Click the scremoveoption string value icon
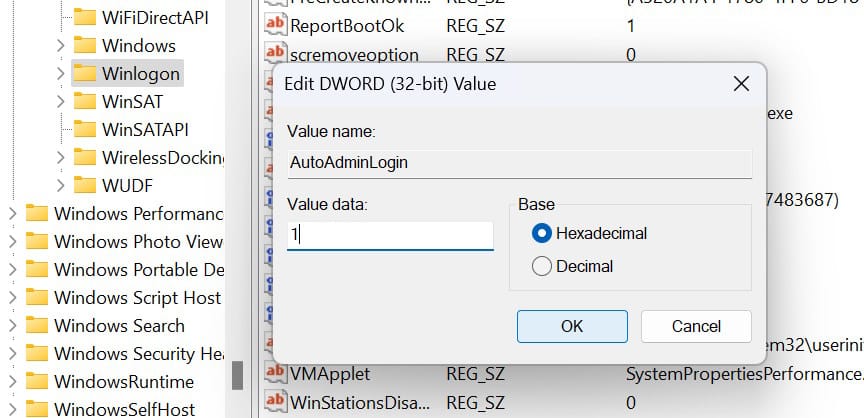This screenshot has height=418, width=864. tap(275, 53)
